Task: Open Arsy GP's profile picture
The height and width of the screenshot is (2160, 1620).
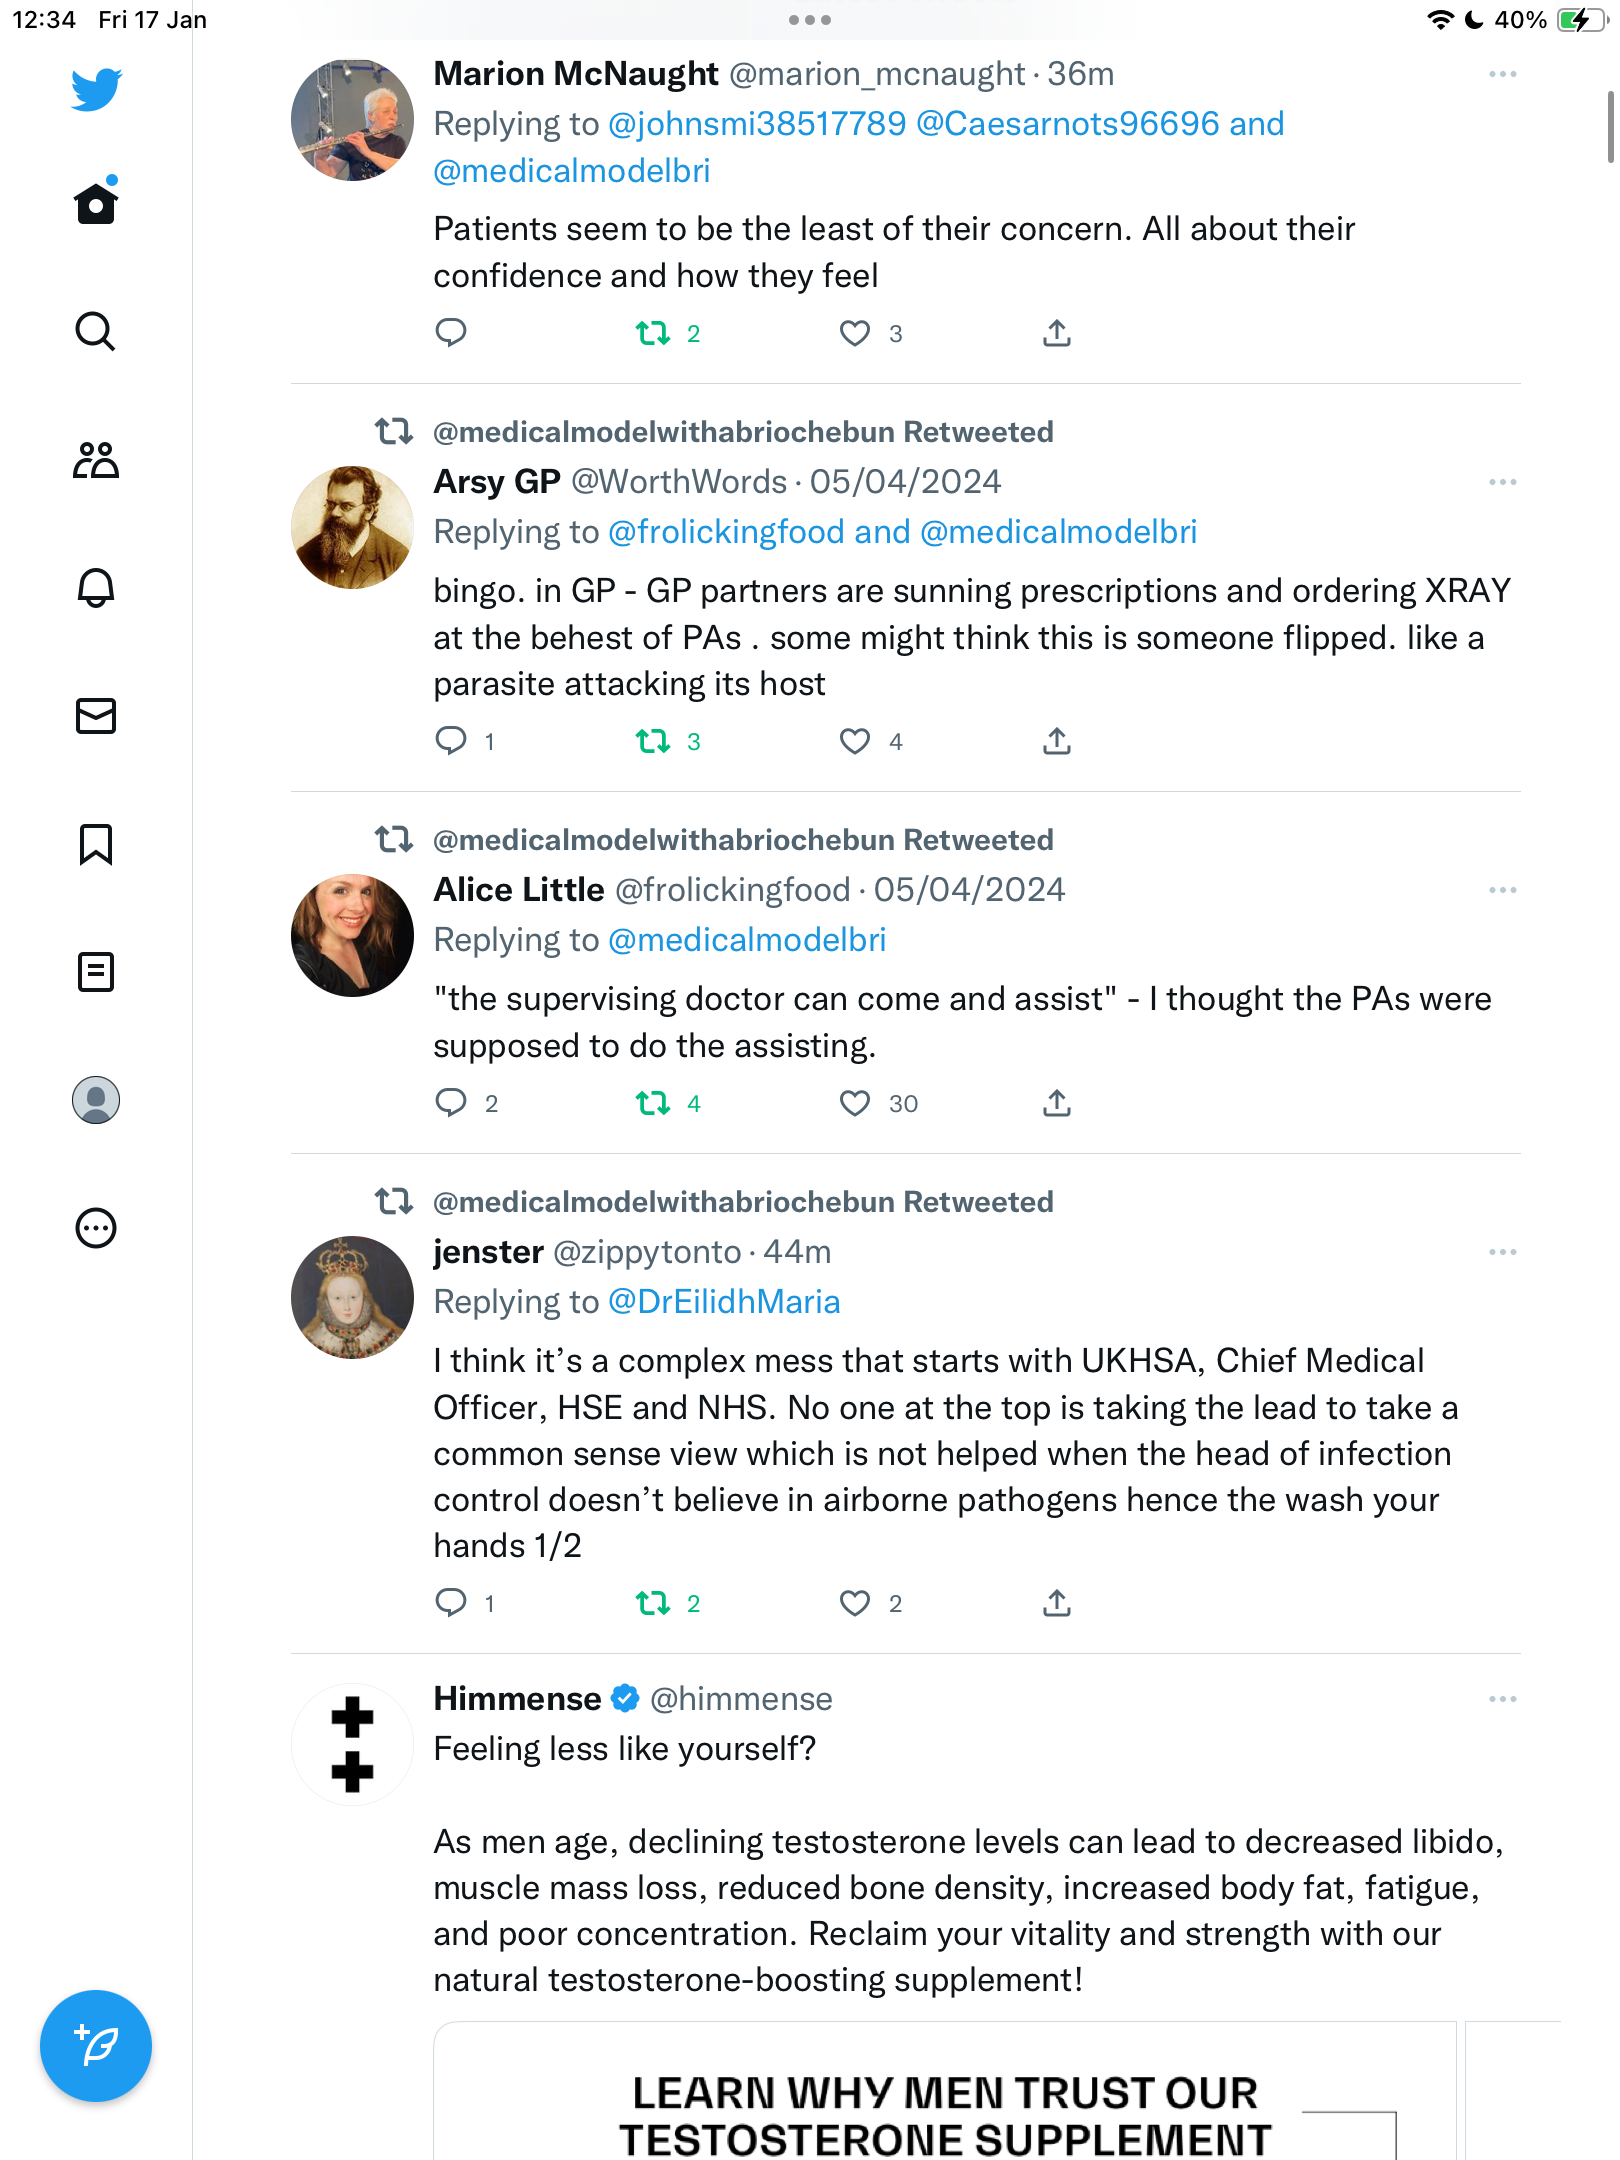Action: pos(352,527)
